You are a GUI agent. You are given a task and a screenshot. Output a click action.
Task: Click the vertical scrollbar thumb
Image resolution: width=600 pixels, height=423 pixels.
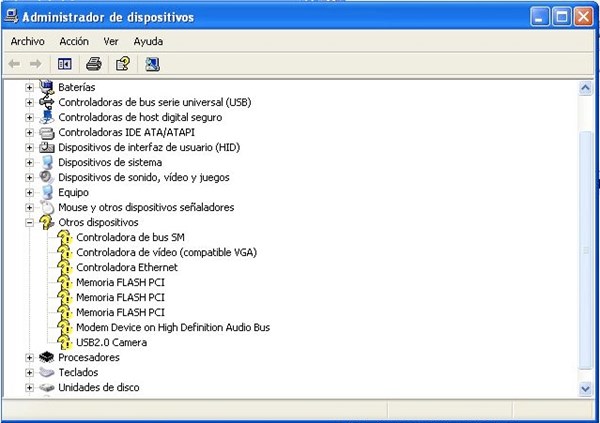click(585, 250)
